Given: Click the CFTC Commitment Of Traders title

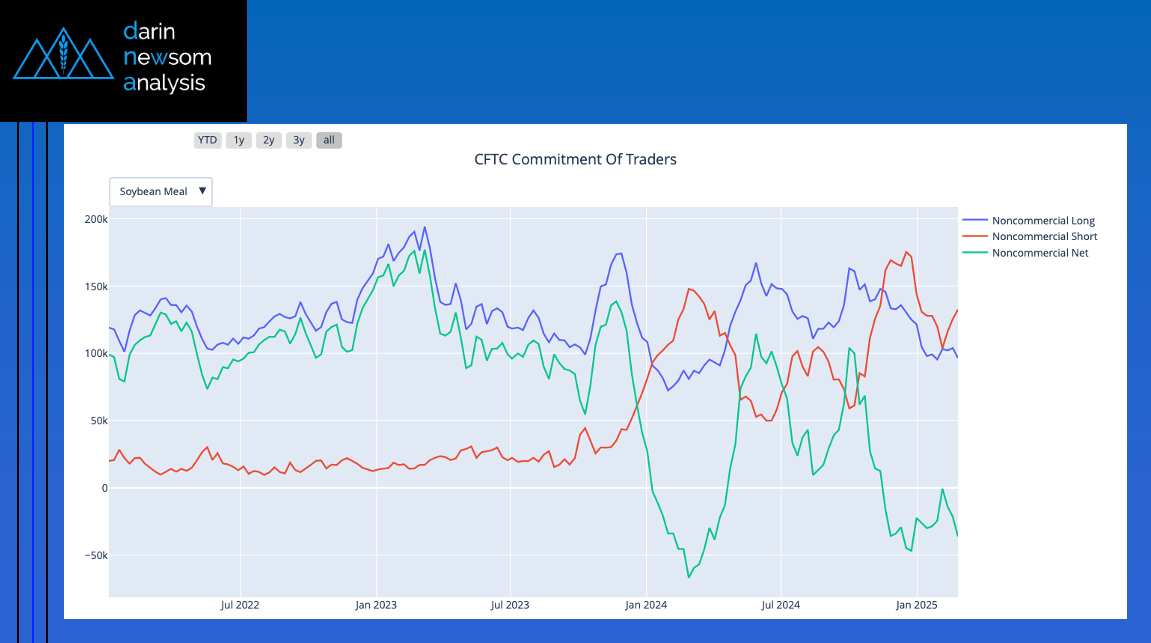Looking at the screenshot, I should click(x=576, y=159).
